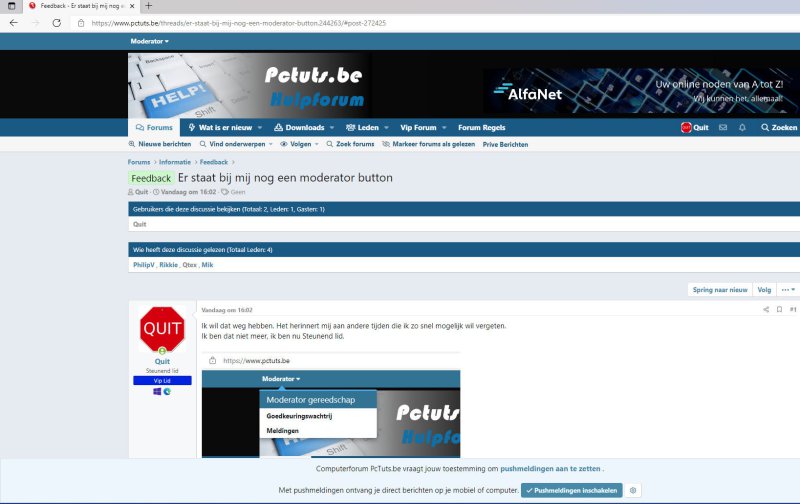The image size is (800, 504).
Task: Open Mik profile from readers list
Action: tap(207, 265)
